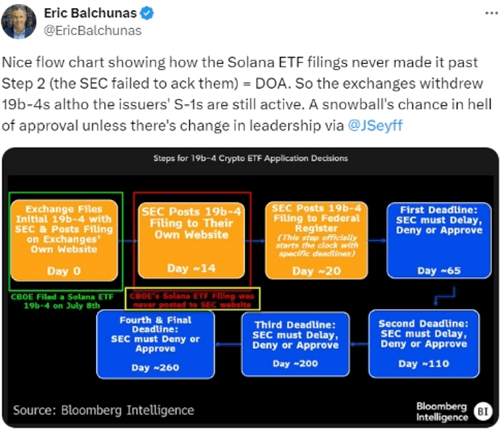The image size is (500, 429).
Task: Click SEC Posts 19b-4 to Own Website box
Action: point(191,240)
